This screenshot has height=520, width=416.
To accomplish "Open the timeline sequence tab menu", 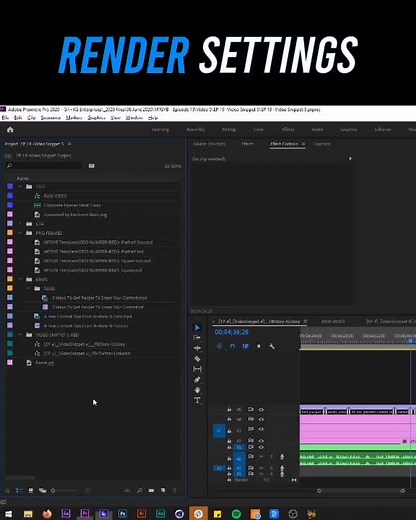I will tap(305, 321).
